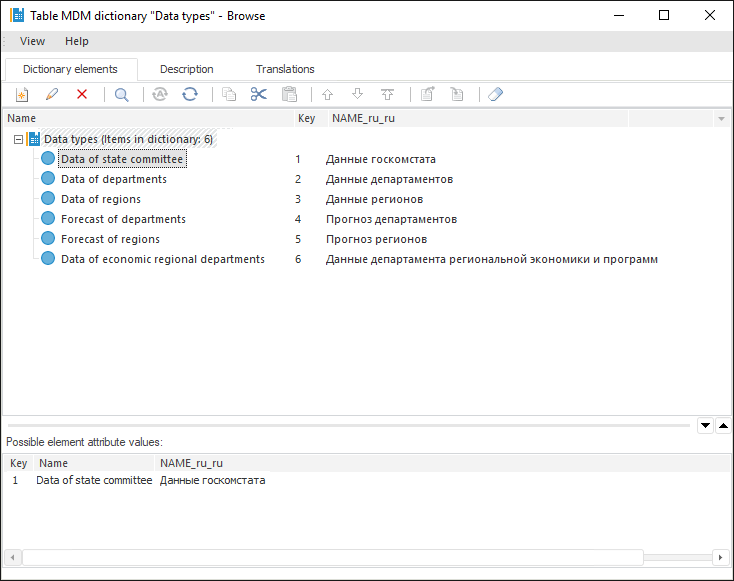734x581 pixels.
Task: Click NAME_ru_ru column header in tree
Action: pos(478,118)
